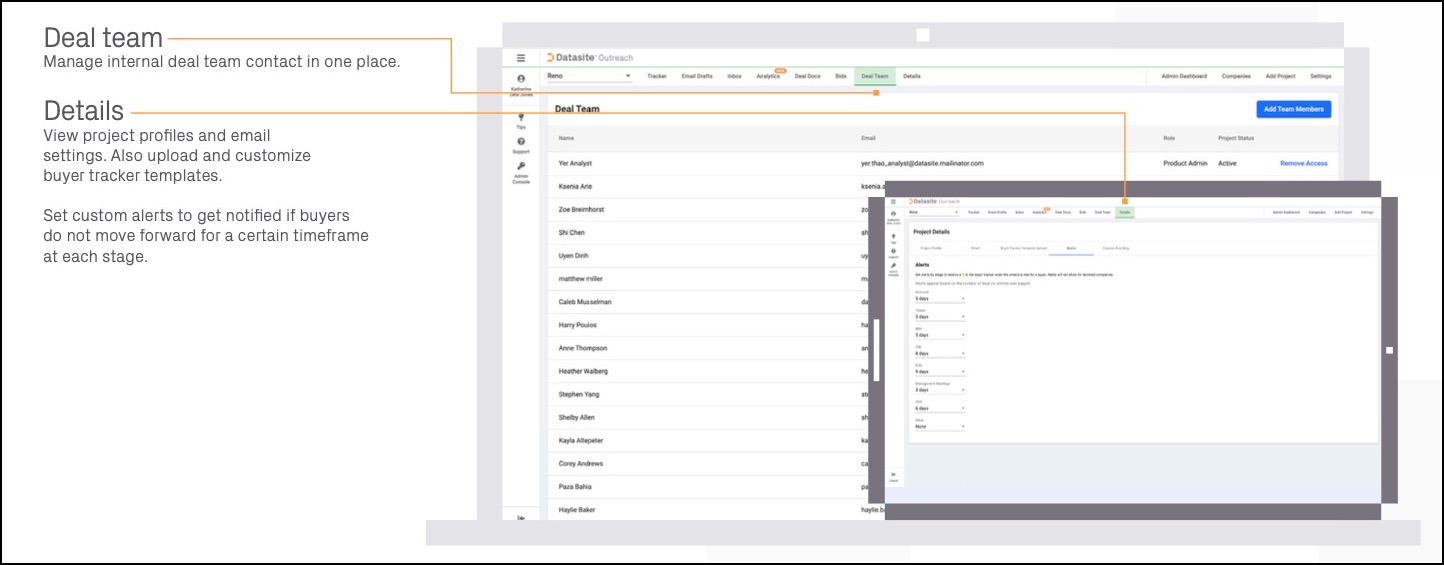Open the Analytics tab
Image resolution: width=1444 pixels, height=565 pixels.
(768, 76)
